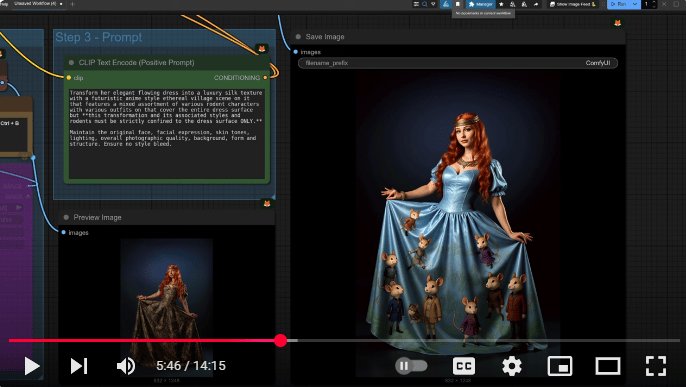Enter full screen mode
Viewport: 686px width, 387px height.
click(656, 366)
